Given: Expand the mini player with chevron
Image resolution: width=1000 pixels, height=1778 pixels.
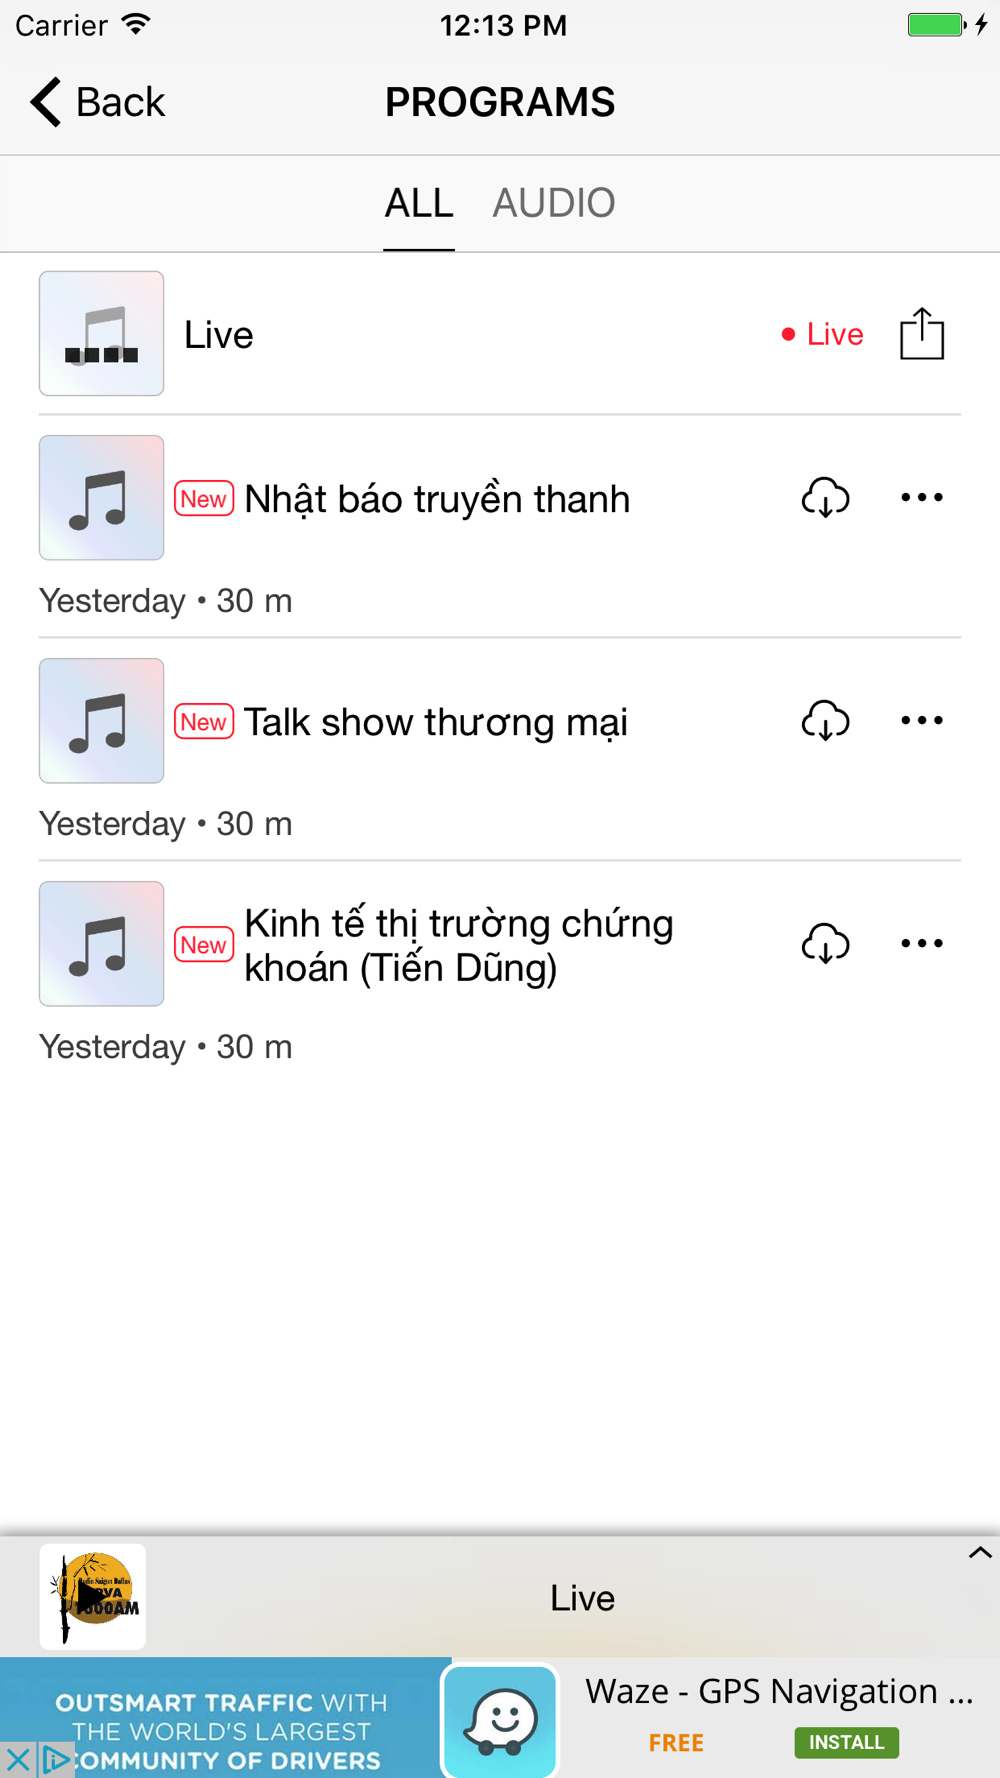Looking at the screenshot, I should [x=979, y=1553].
